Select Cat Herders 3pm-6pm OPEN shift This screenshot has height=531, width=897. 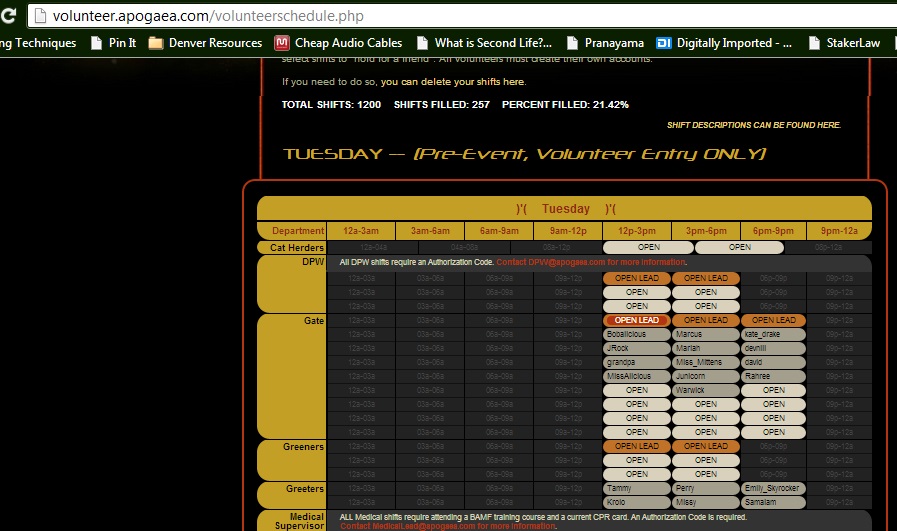[x=739, y=247]
